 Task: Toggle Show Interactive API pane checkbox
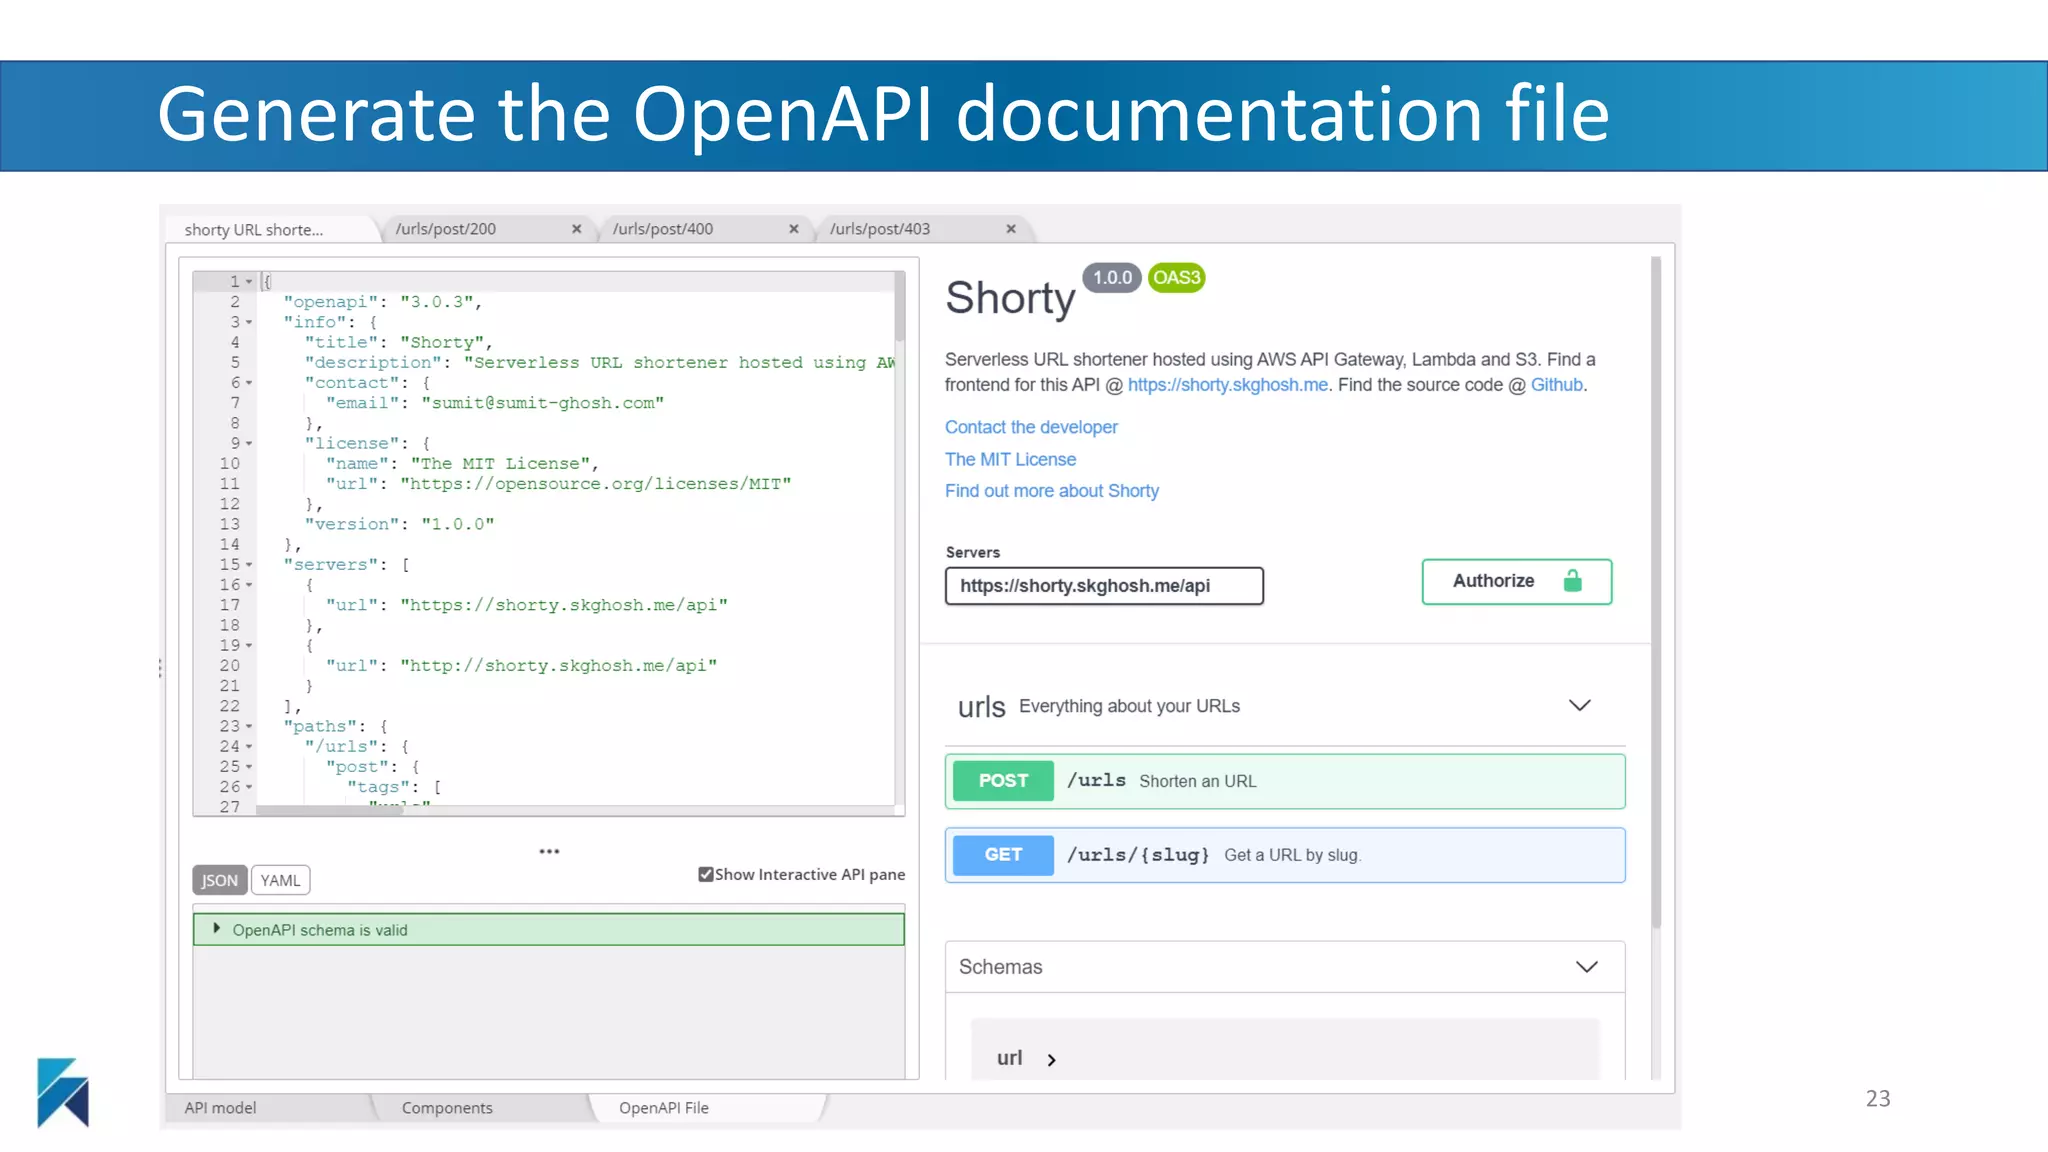coord(706,874)
